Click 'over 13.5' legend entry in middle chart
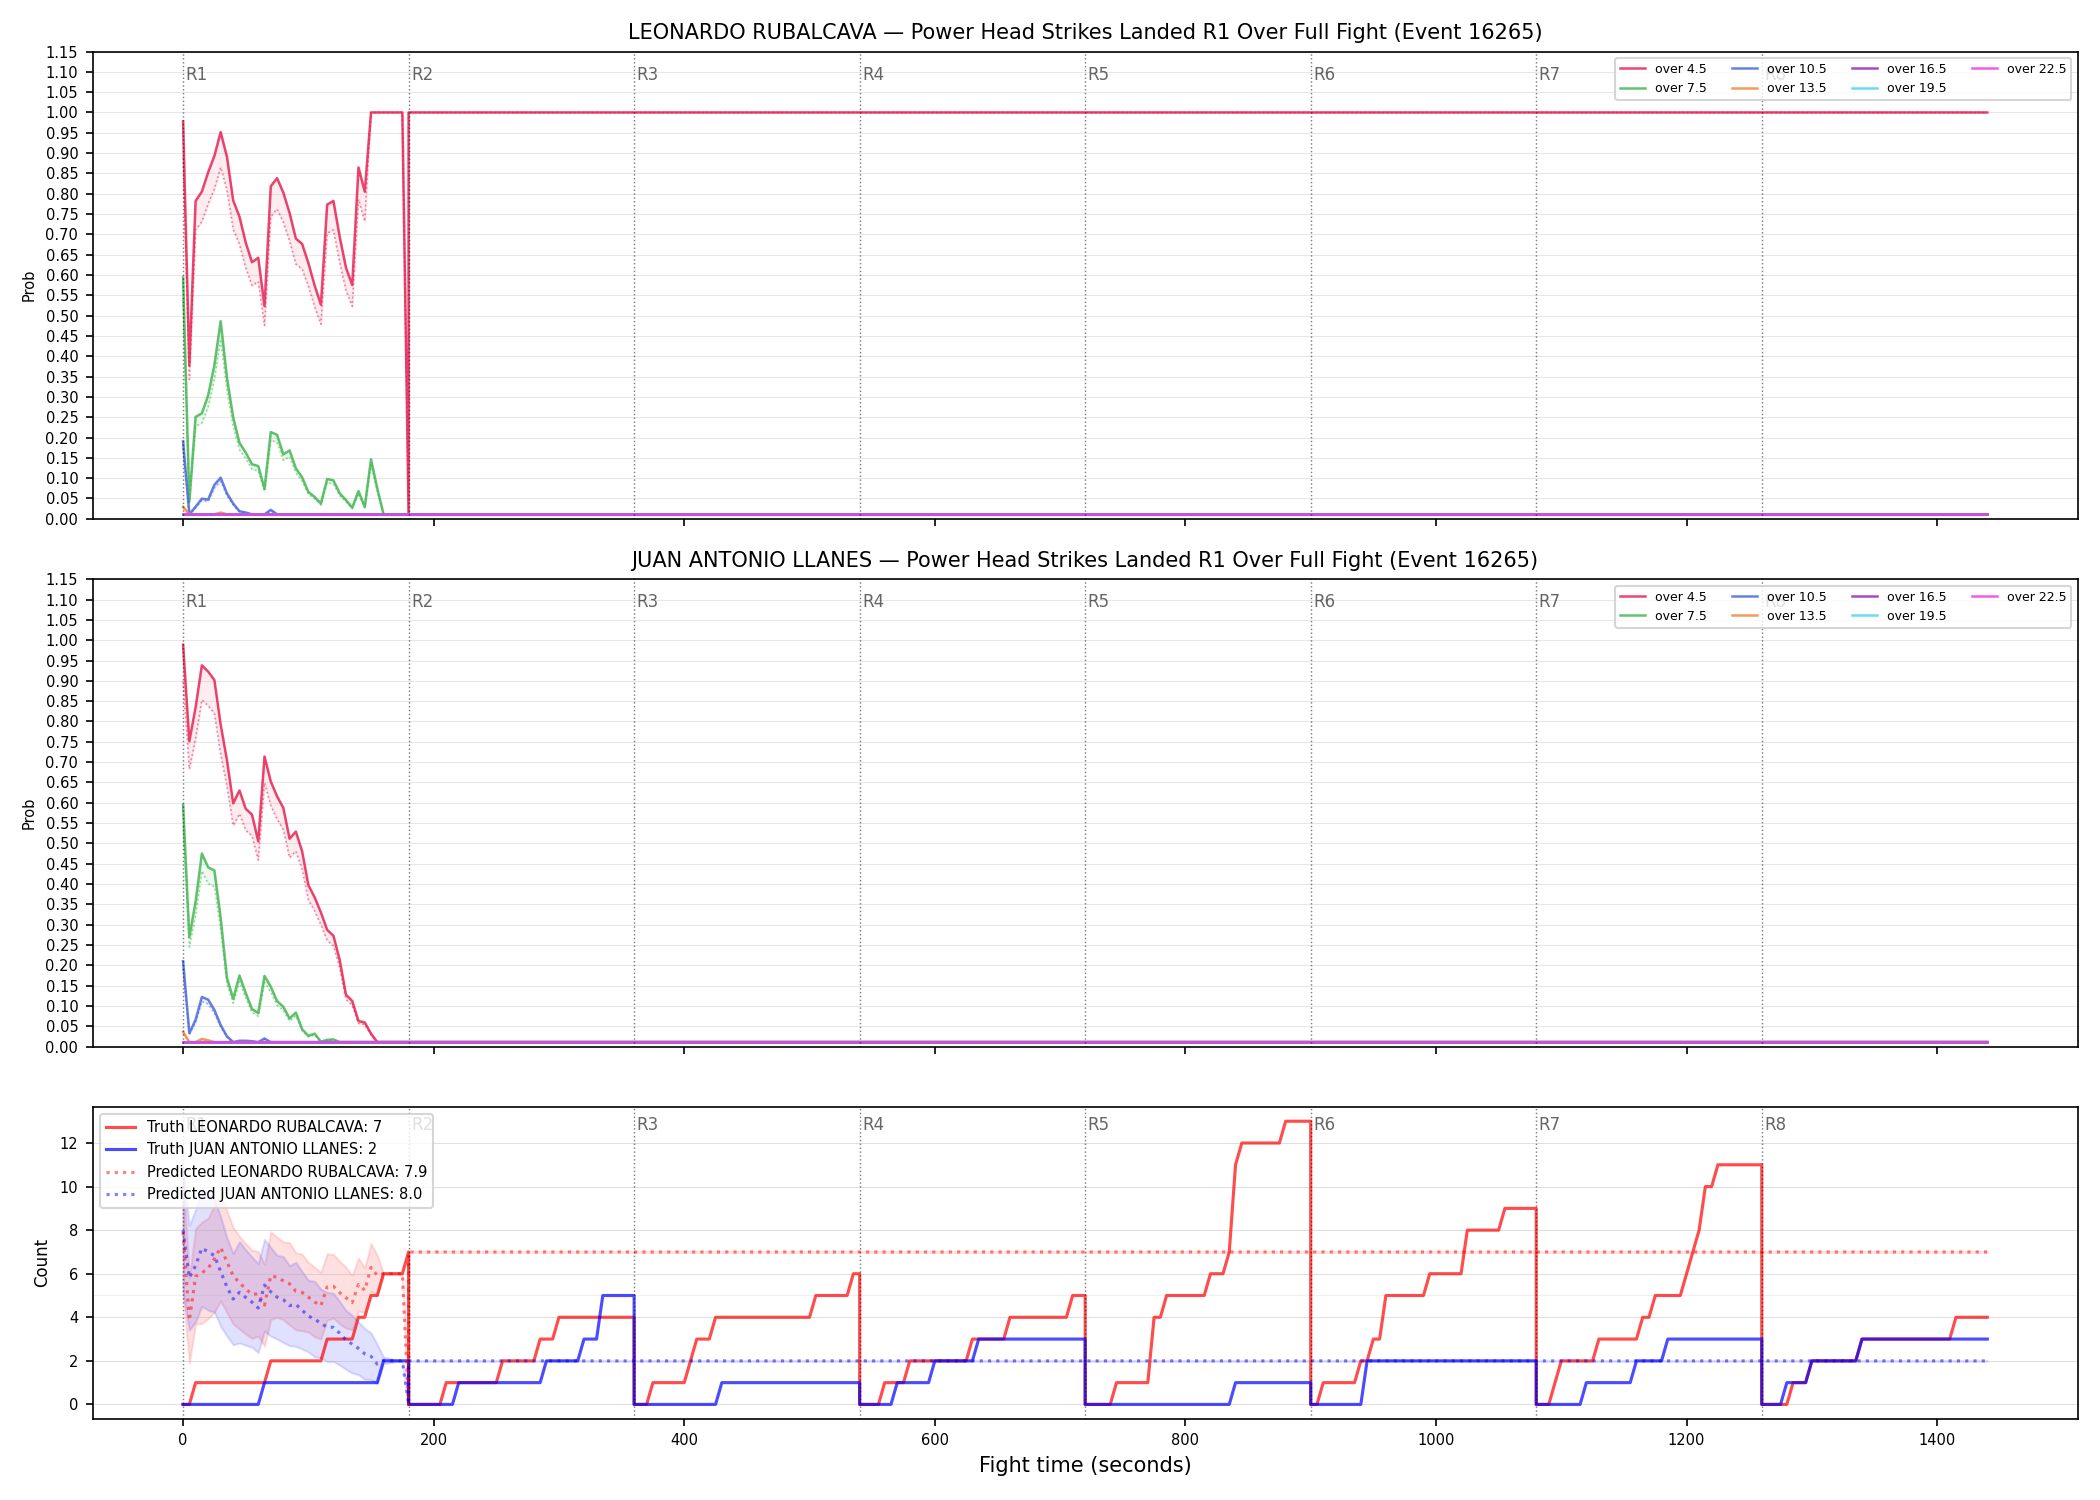Image resolution: width=2100 pixels, height=1500 pixels. pos(1779,616)
